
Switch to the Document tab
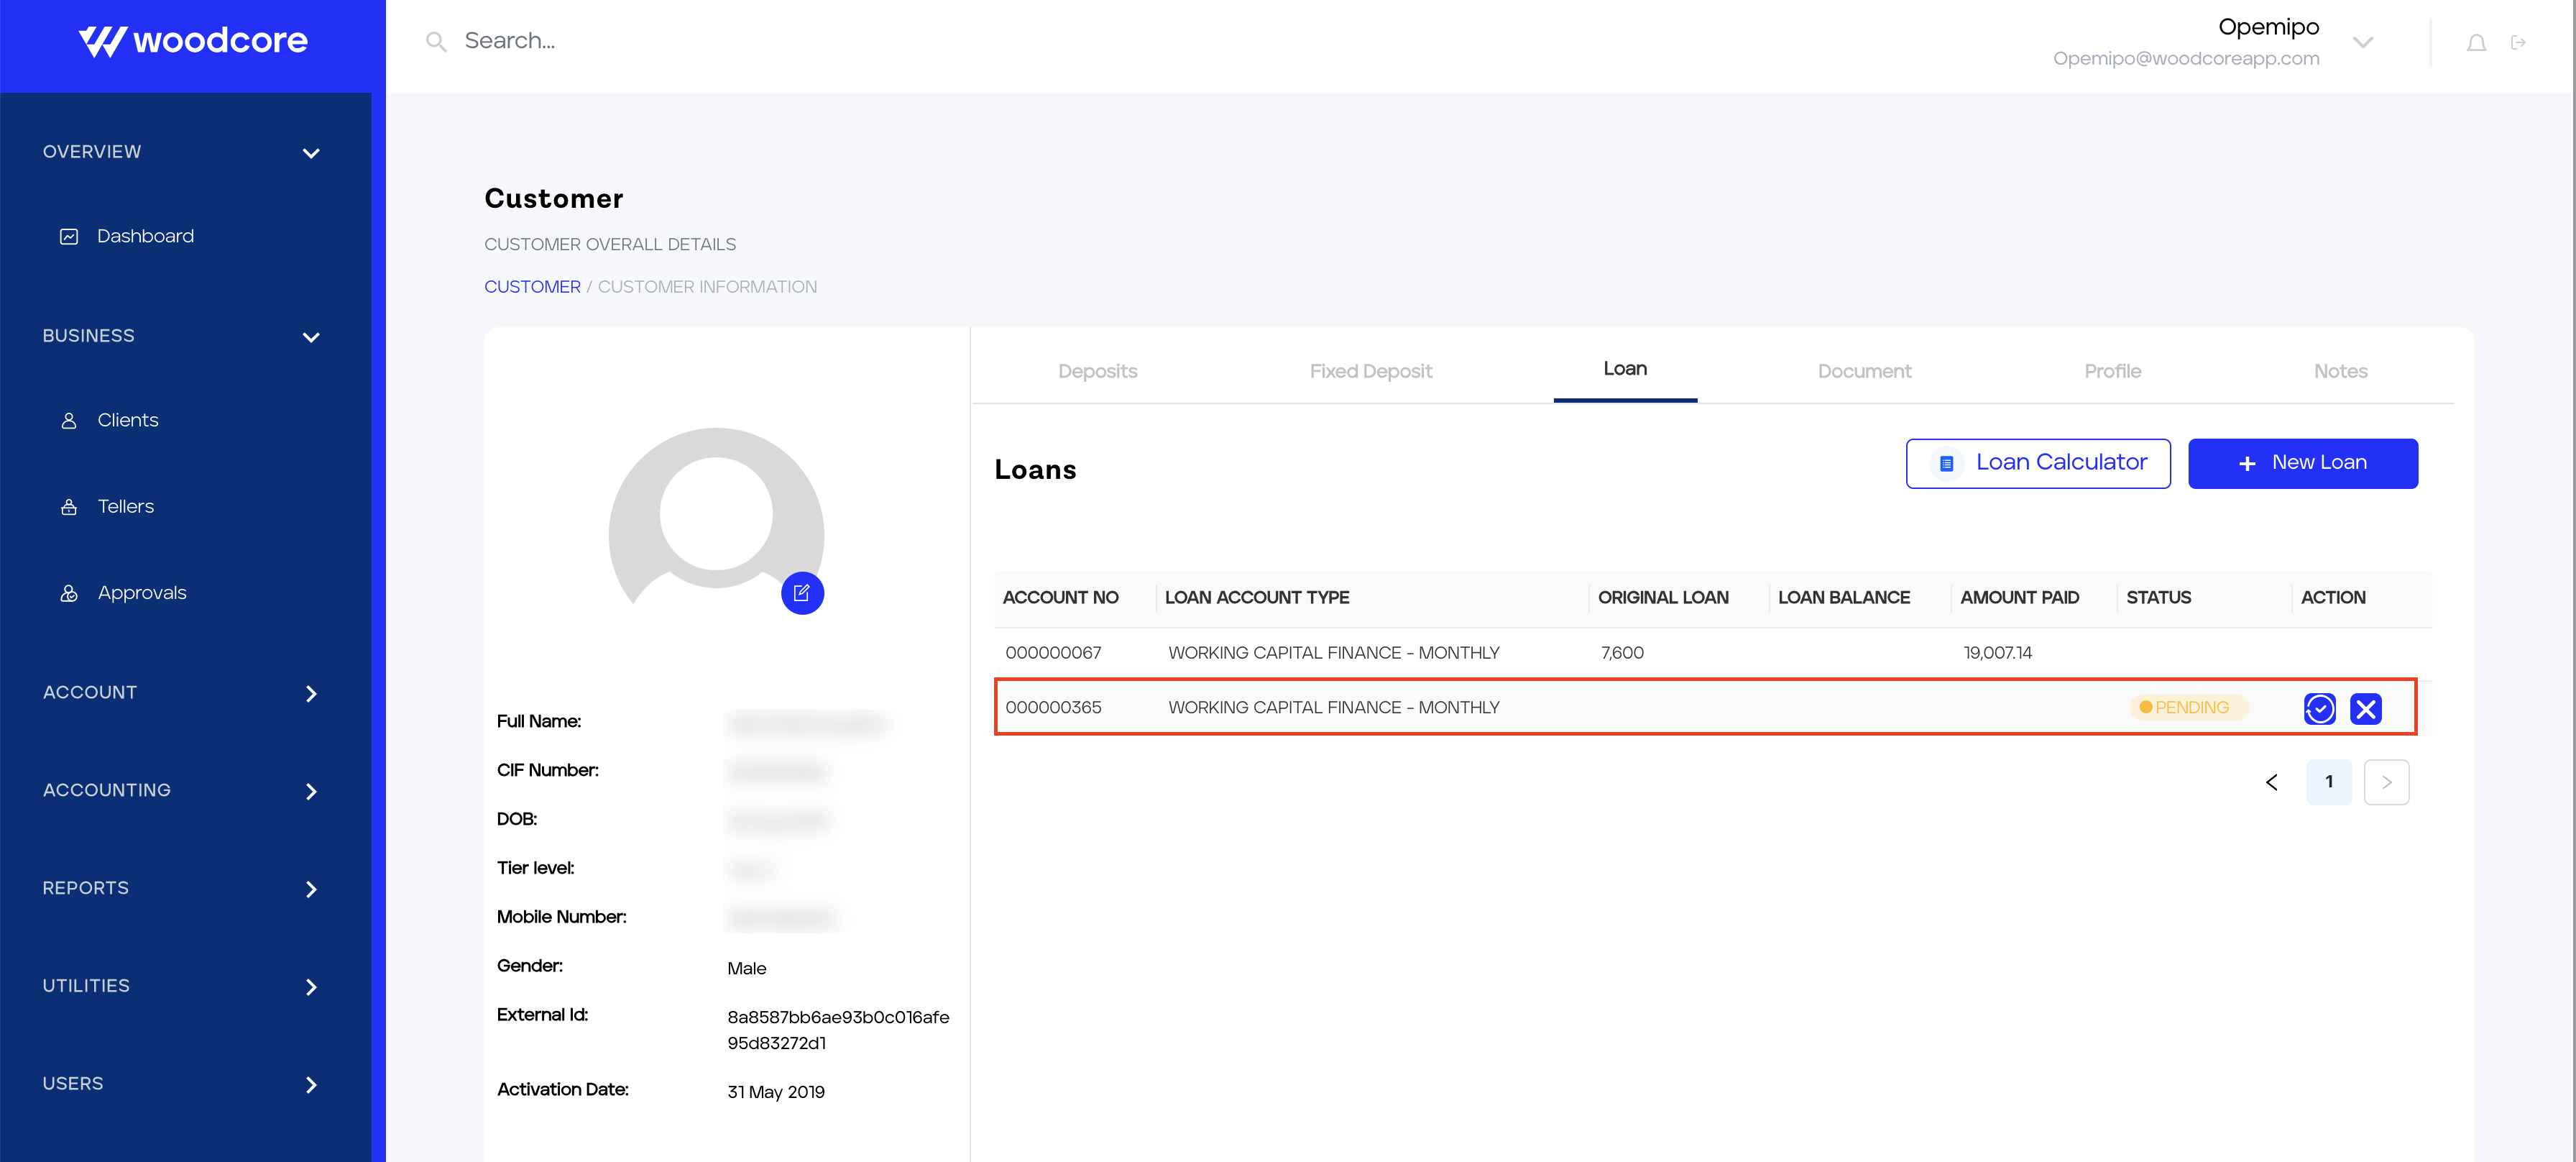1864,371
